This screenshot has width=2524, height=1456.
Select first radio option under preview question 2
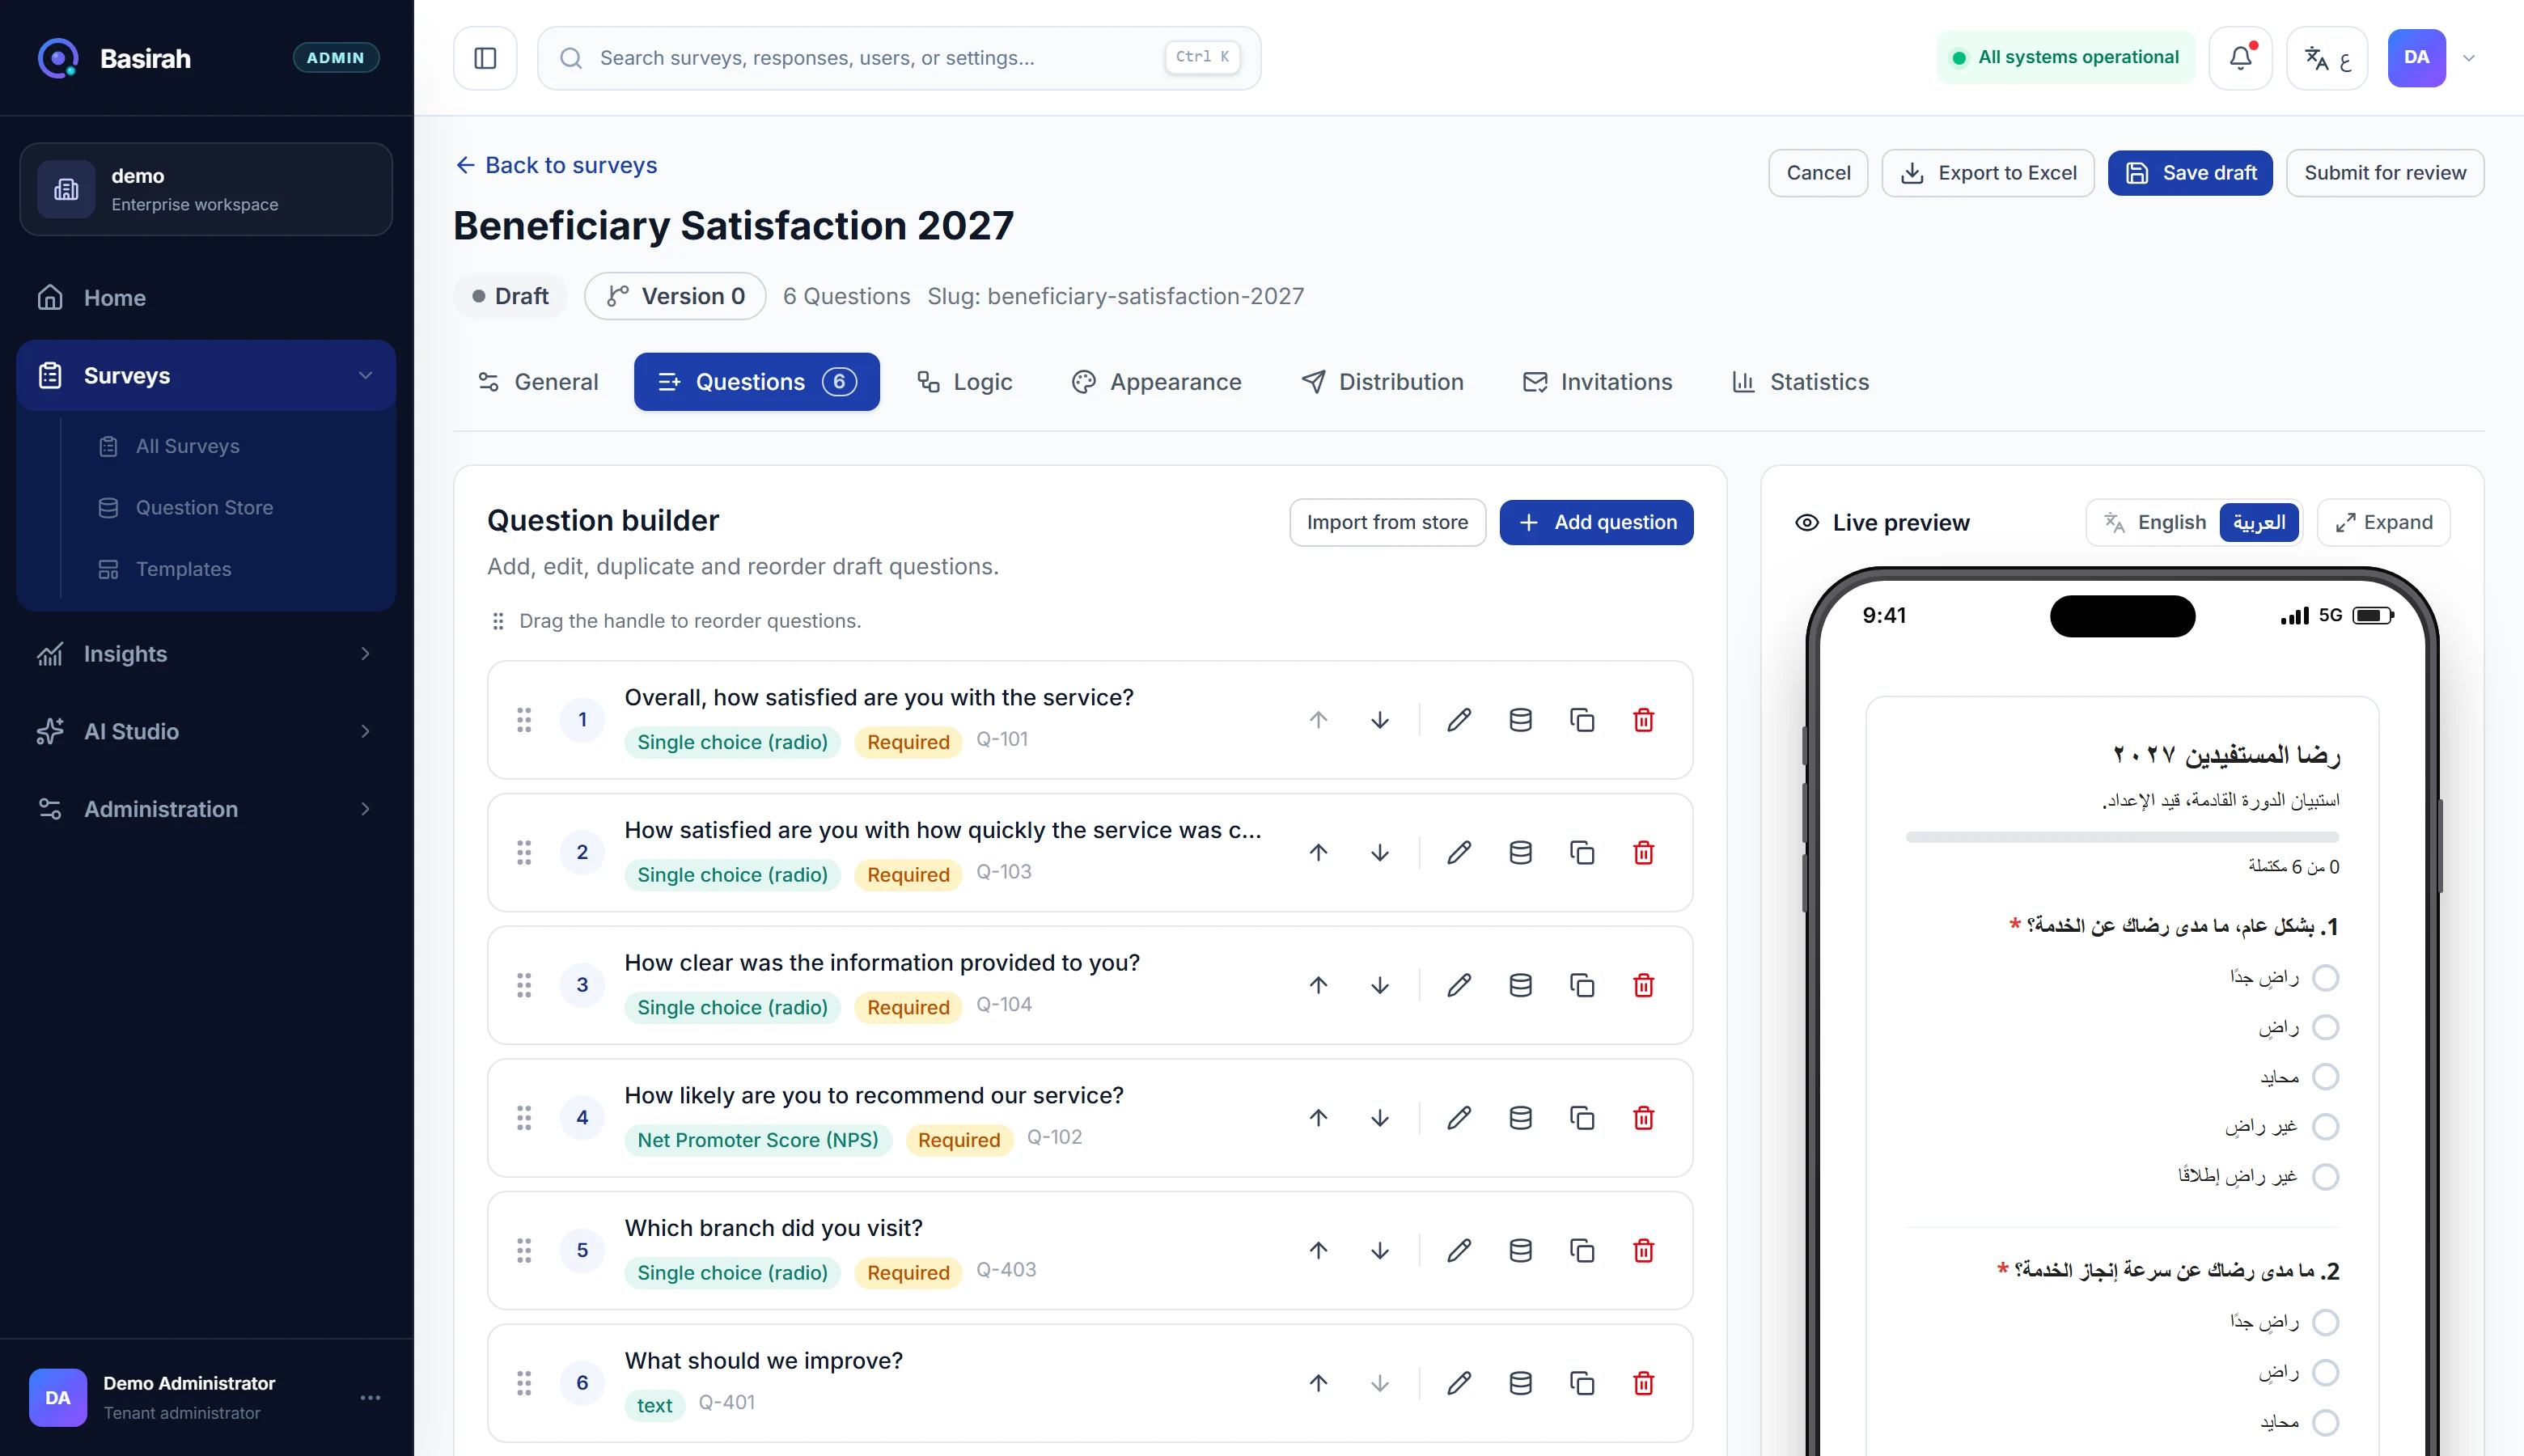pyautogui.click(x=2325, y=1322)
